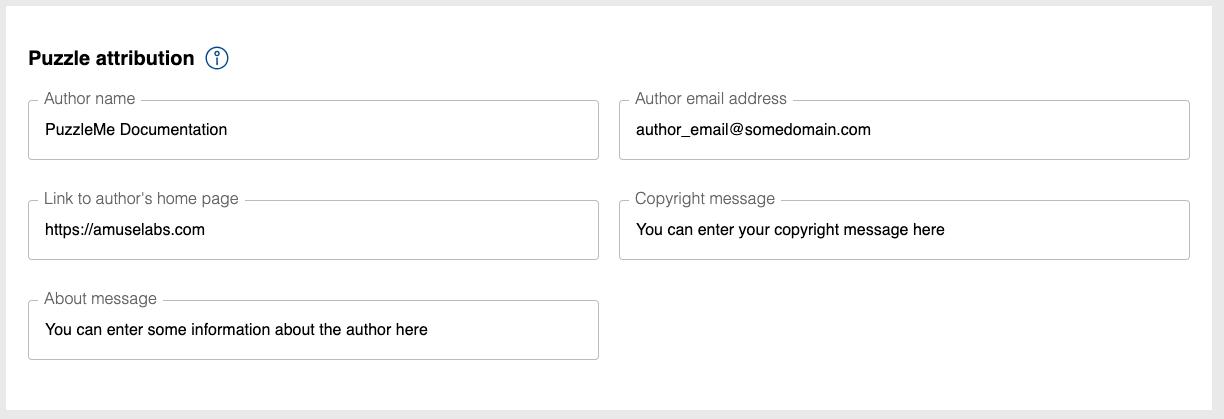Open the Puzzle attribution info icon

click(x=217, y=58)
